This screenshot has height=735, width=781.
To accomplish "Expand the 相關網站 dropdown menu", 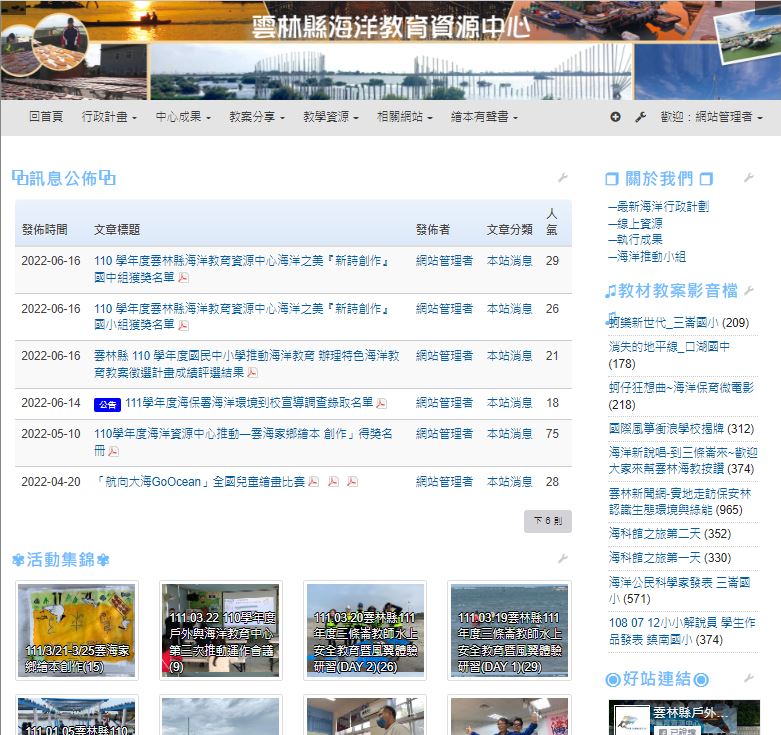I will pos(404,117).
